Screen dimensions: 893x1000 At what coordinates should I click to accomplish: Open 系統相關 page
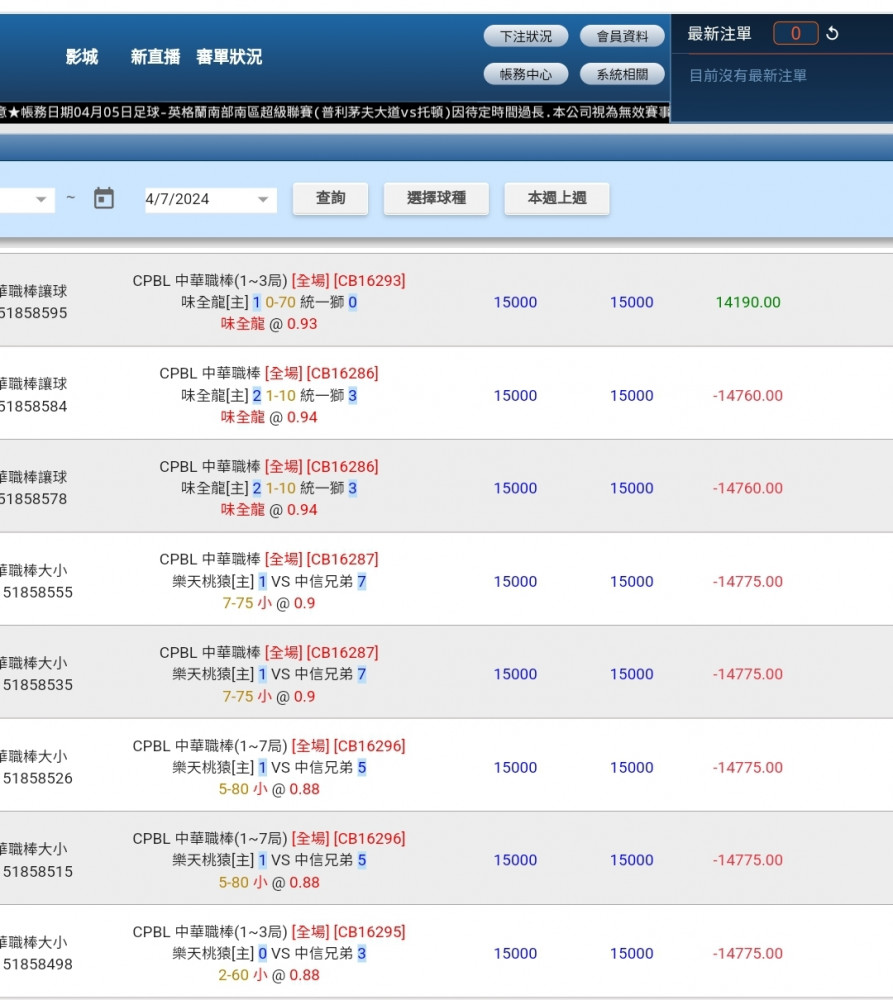pos(622,75)
